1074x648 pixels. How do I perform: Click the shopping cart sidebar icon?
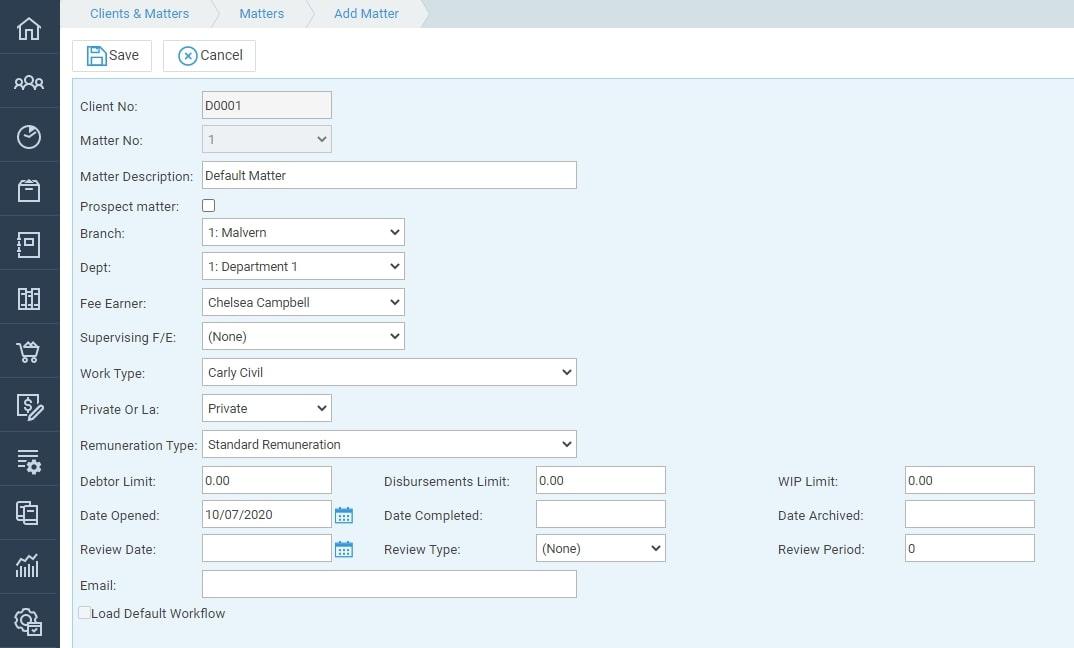coord(29,352)
